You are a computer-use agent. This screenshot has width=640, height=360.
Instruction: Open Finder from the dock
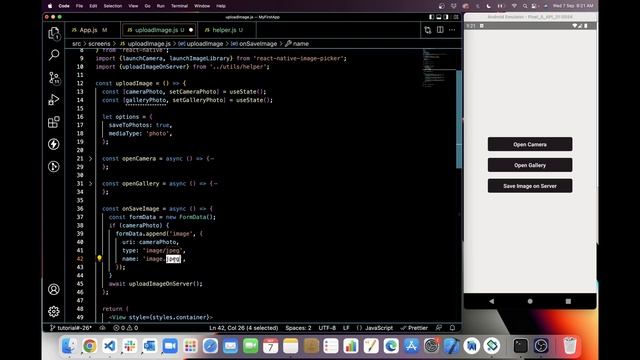point(69,346)
